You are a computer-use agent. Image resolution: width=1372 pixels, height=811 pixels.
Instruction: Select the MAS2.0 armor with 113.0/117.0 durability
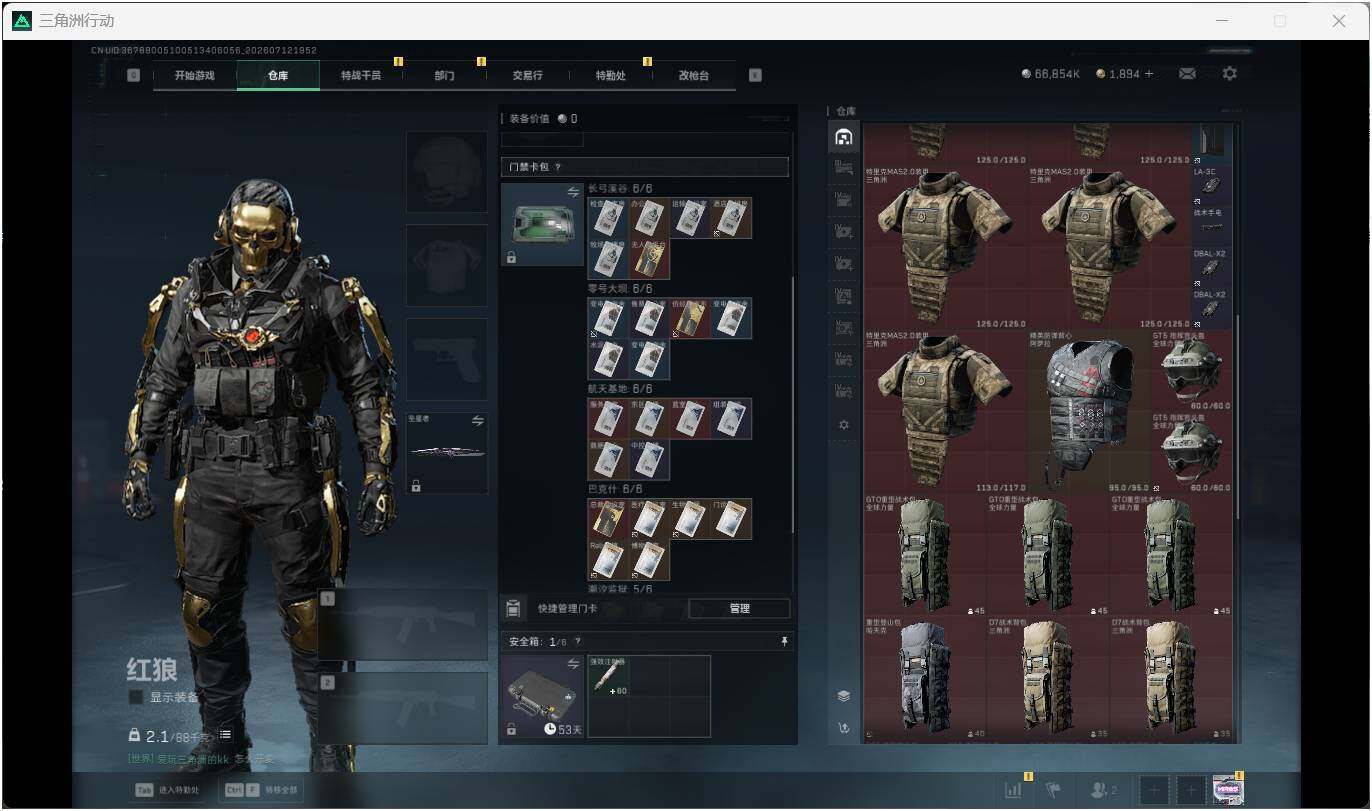[945, 411]
